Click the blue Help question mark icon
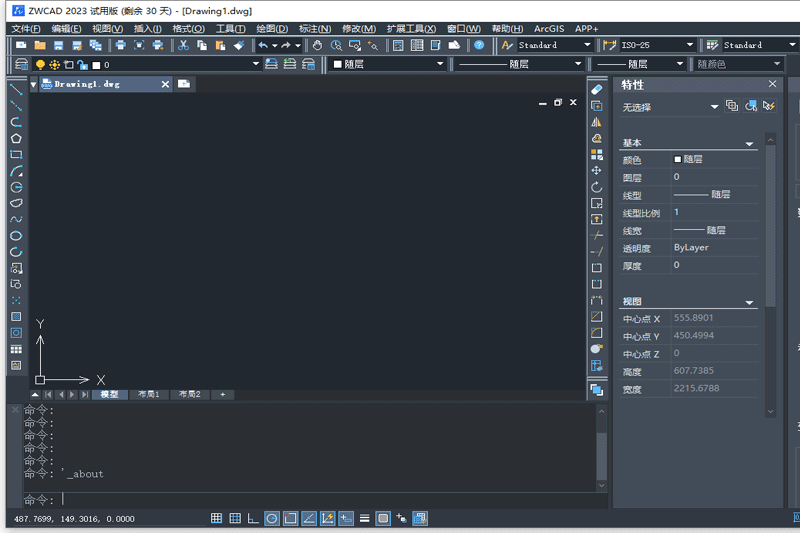The width and height of the screenshot is (800, 533). (x=479, y=45)
